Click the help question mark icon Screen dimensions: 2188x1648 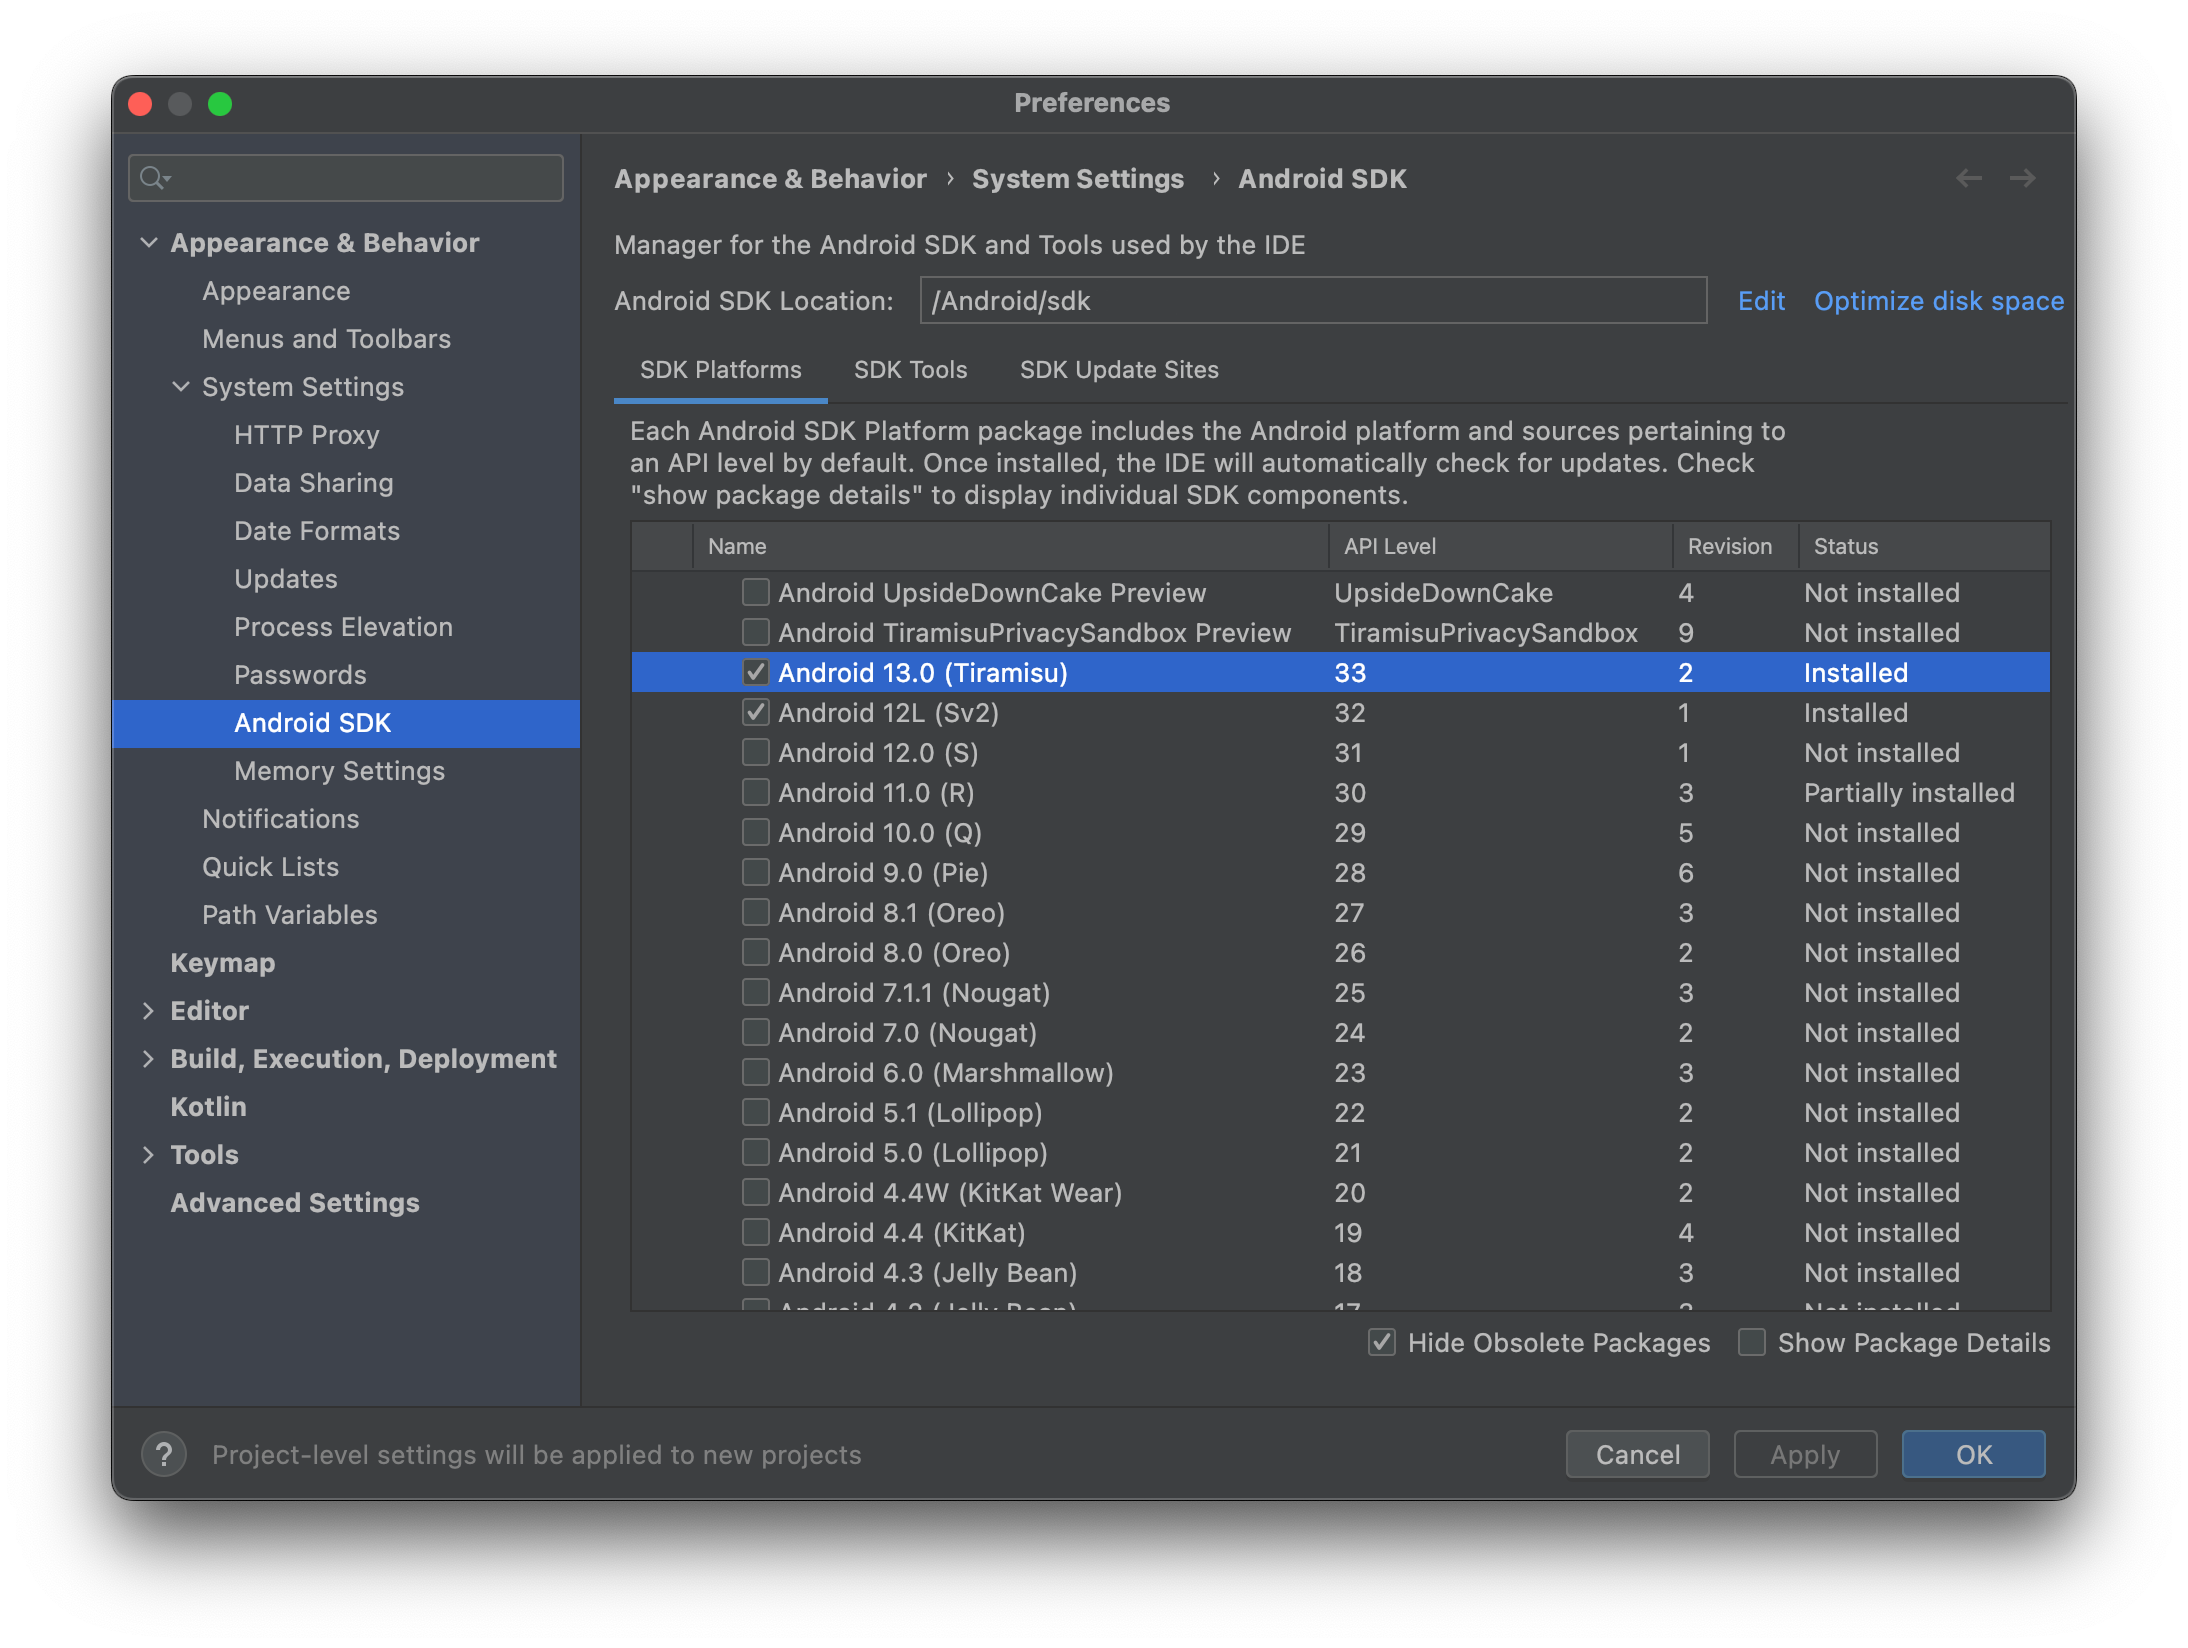point(163,1454)
